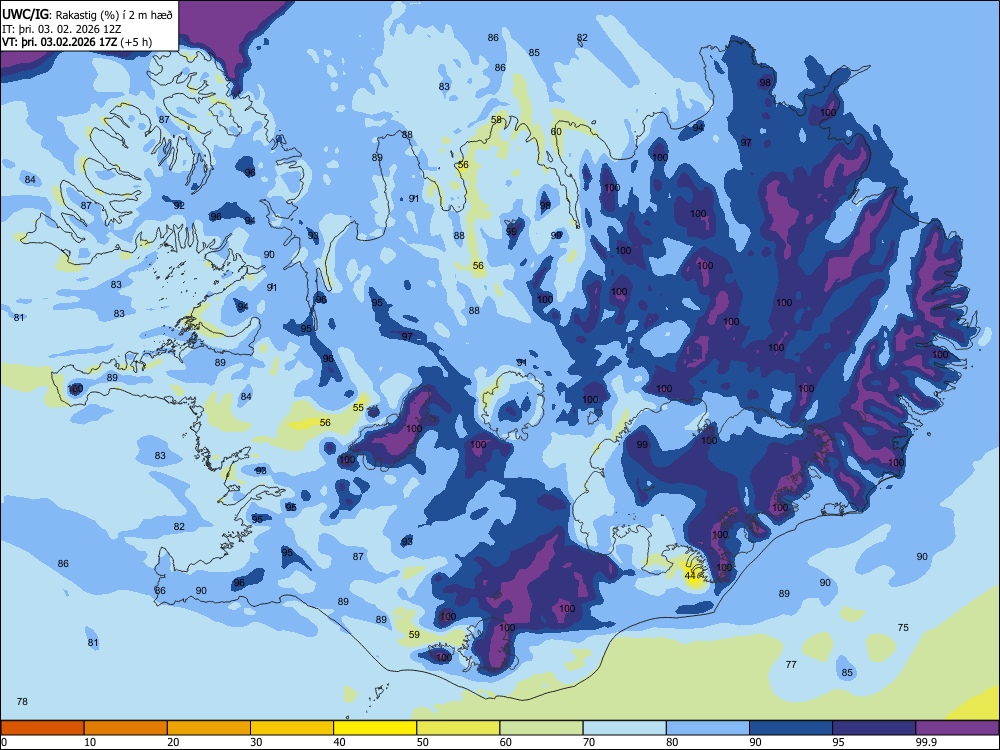Click the '78' value near bottom-left corner
The image size is (1000, 750).
[22, 702]
